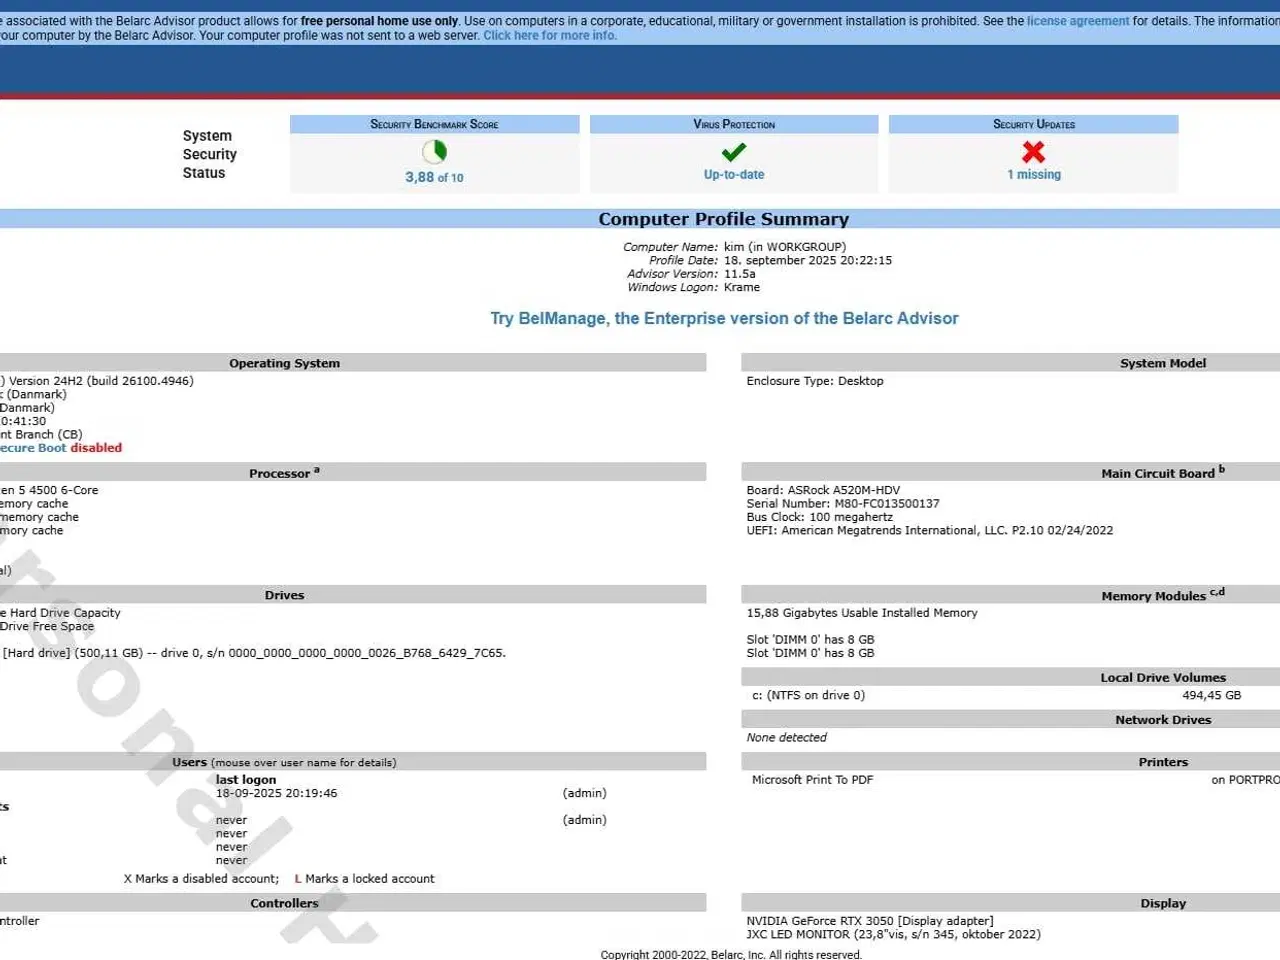Click the red X Security Updates icon
This screenshot has height=960, width=1280.
[1034, 152]
